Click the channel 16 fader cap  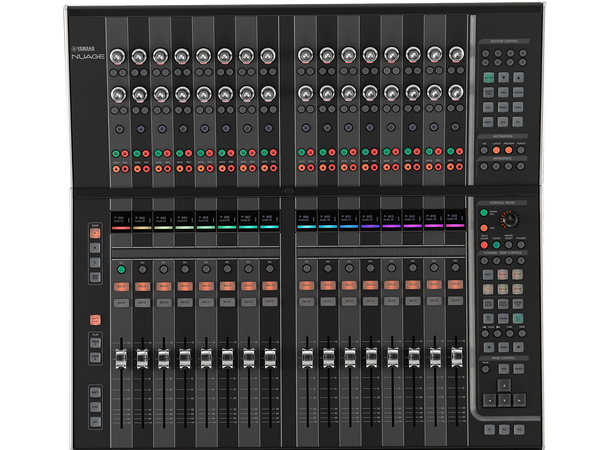[x=457, y=357]
